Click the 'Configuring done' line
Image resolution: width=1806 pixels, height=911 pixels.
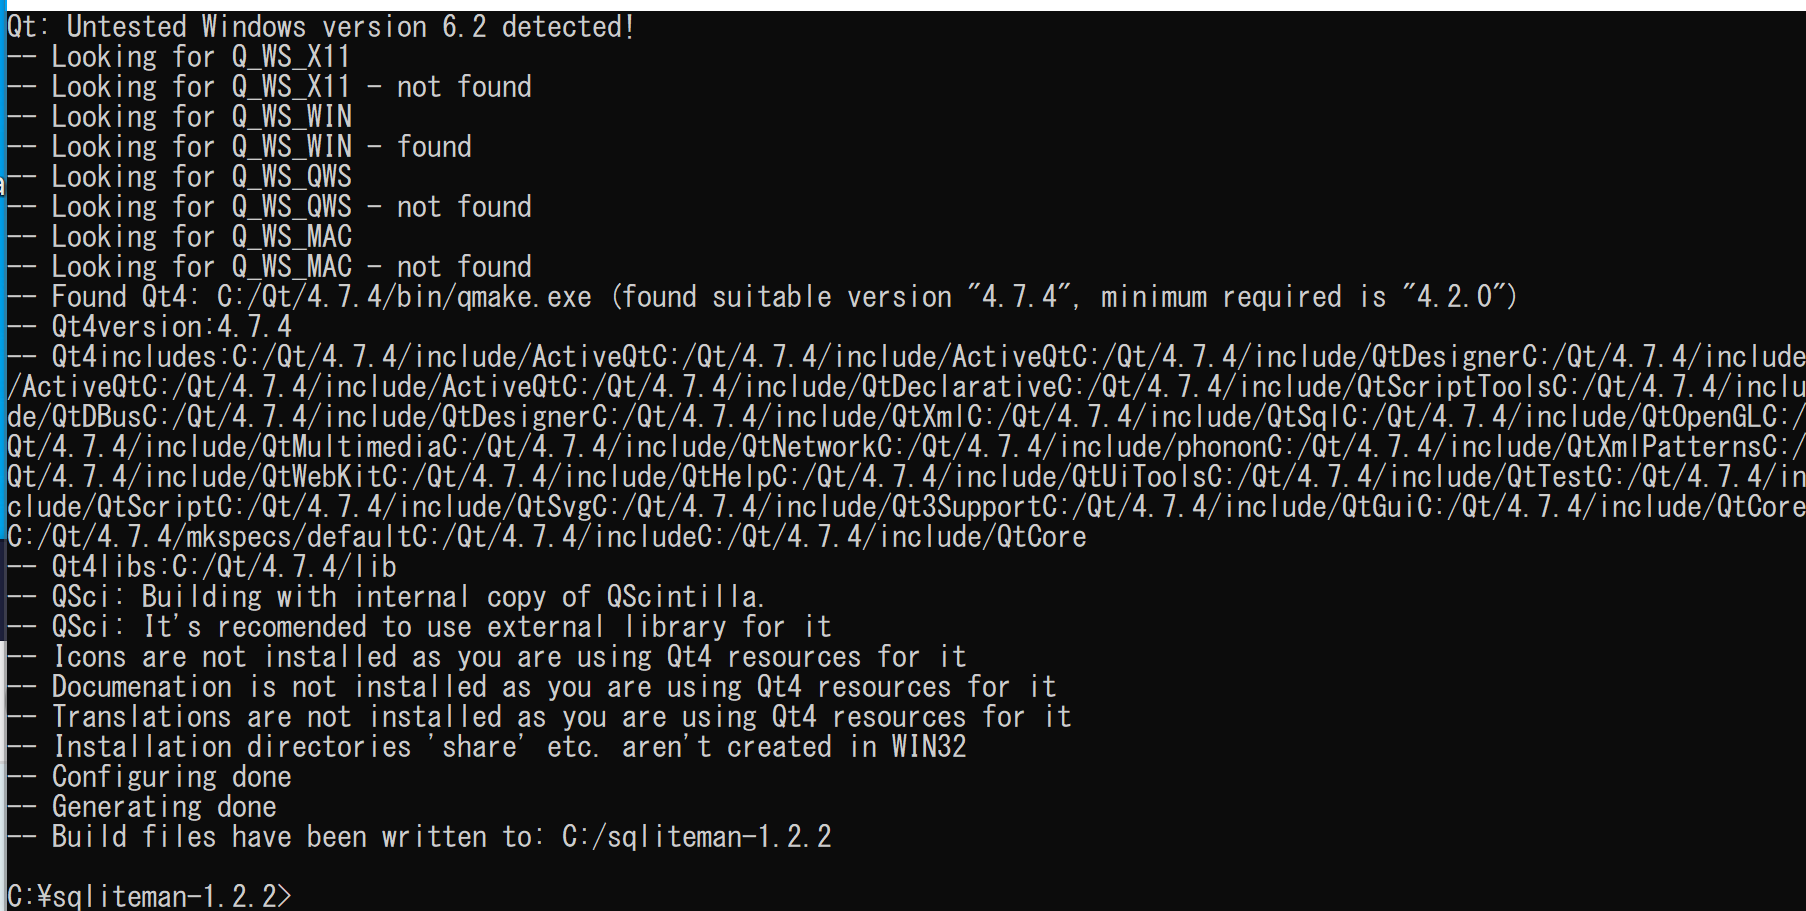[x=150, y=777]
